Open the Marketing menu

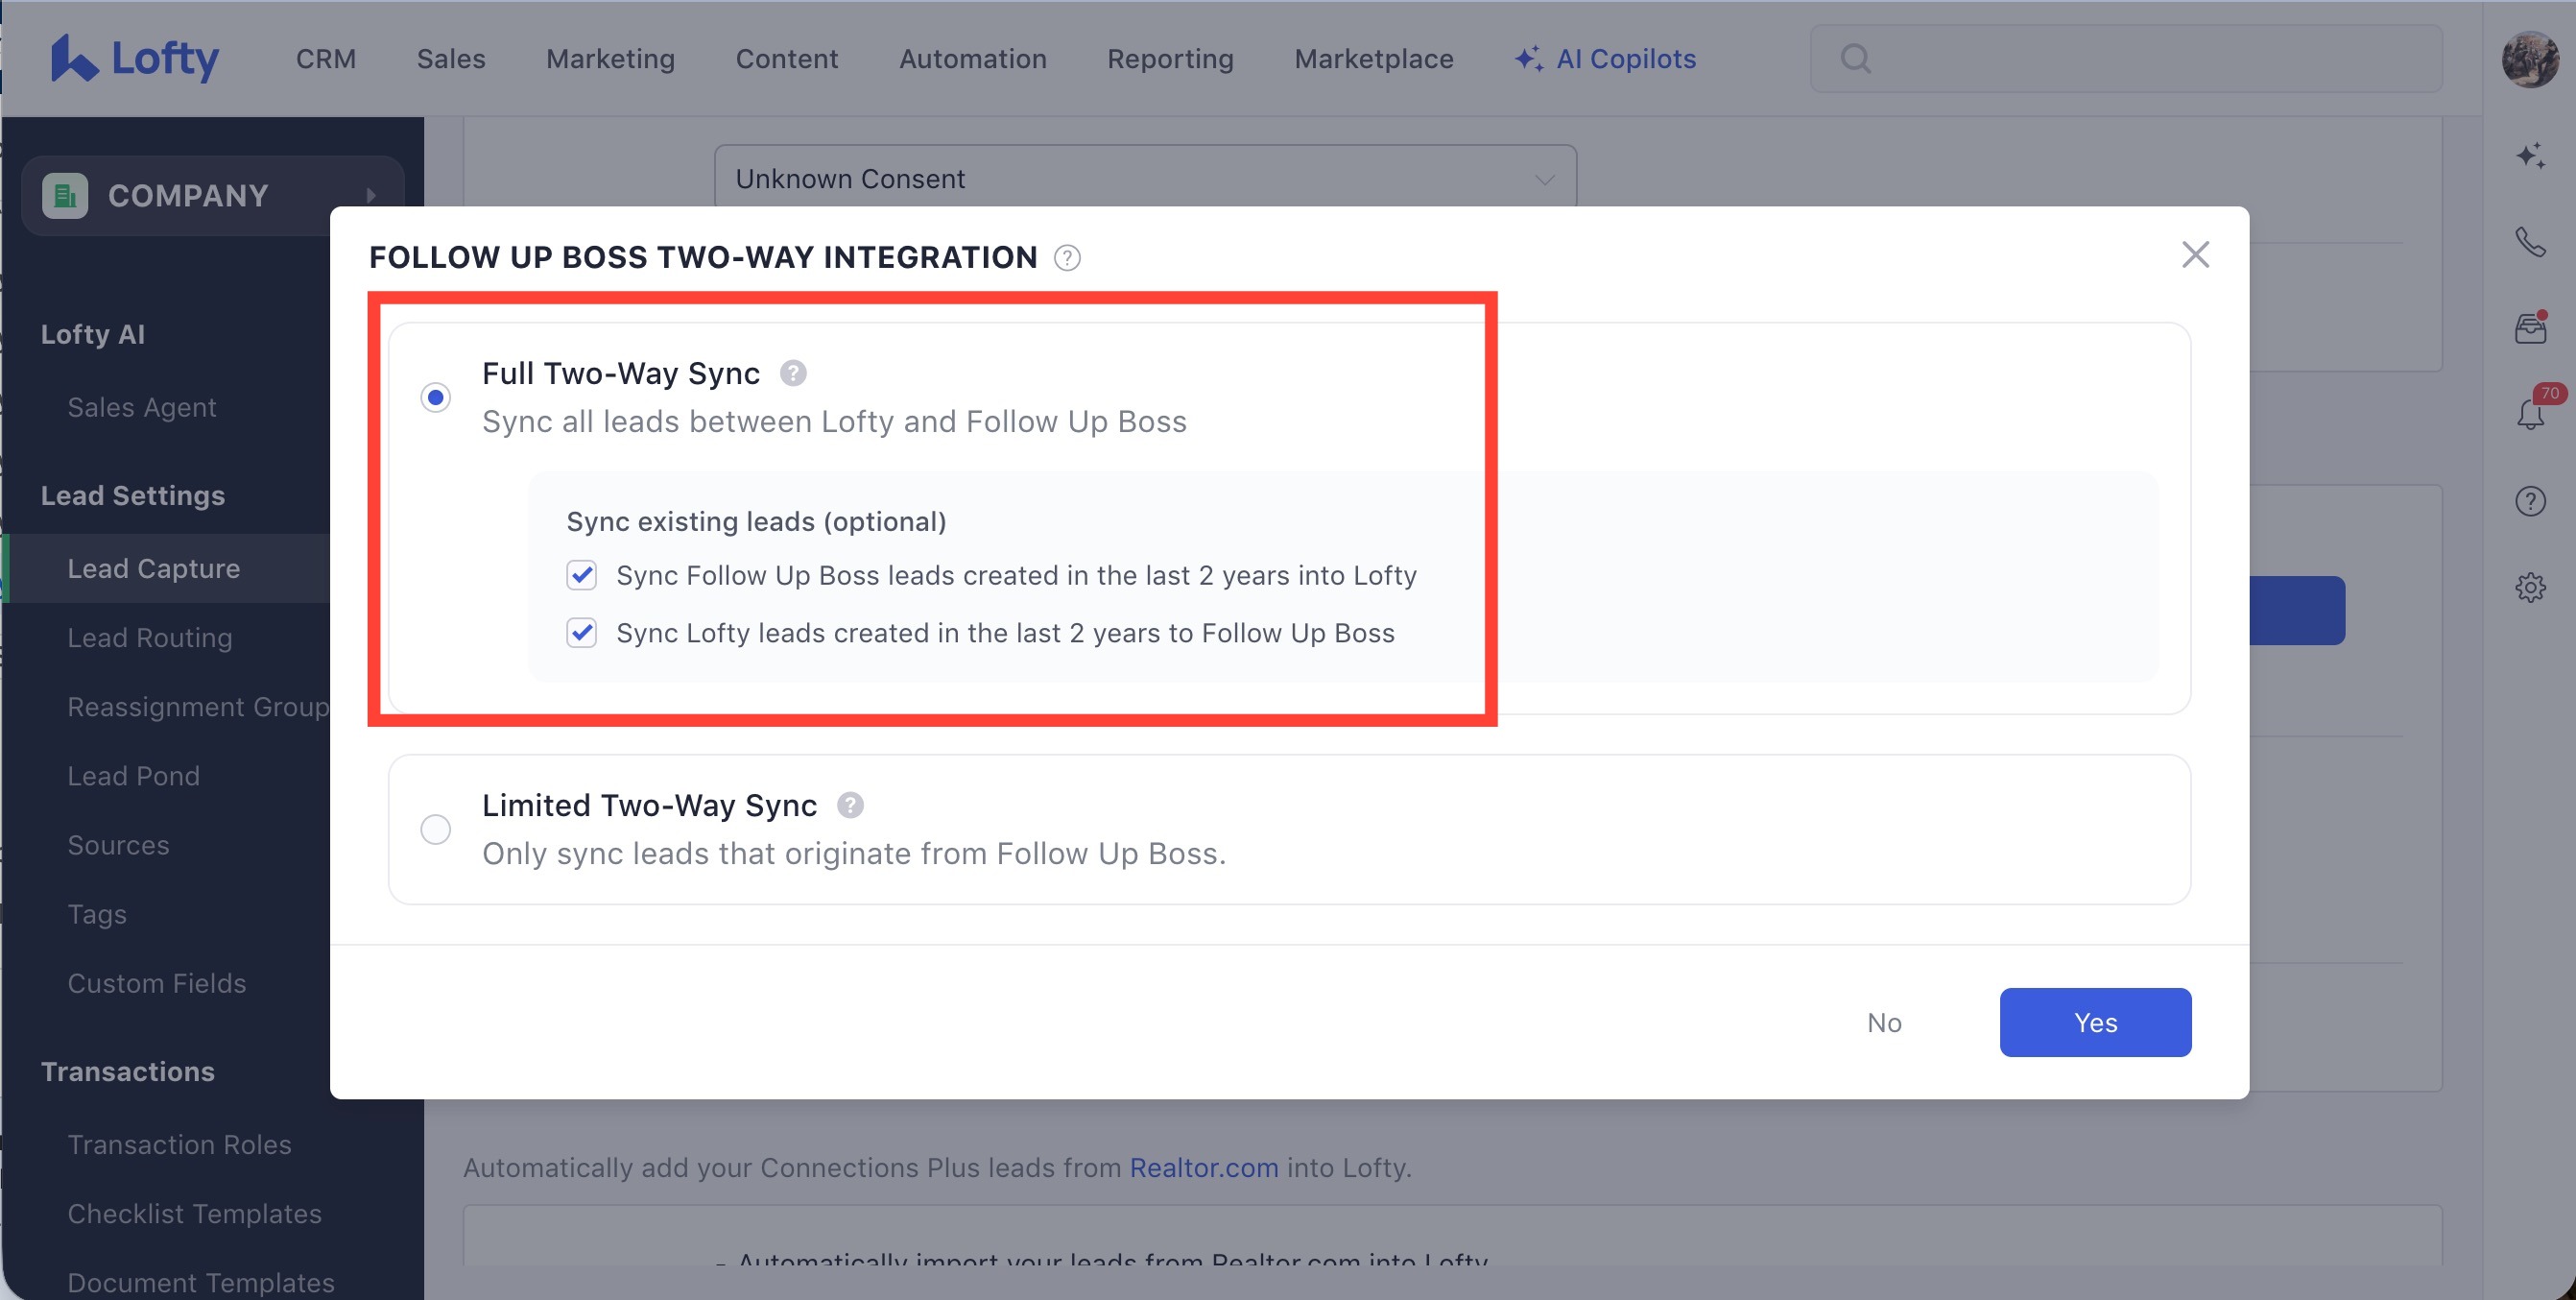click(610, 59)
